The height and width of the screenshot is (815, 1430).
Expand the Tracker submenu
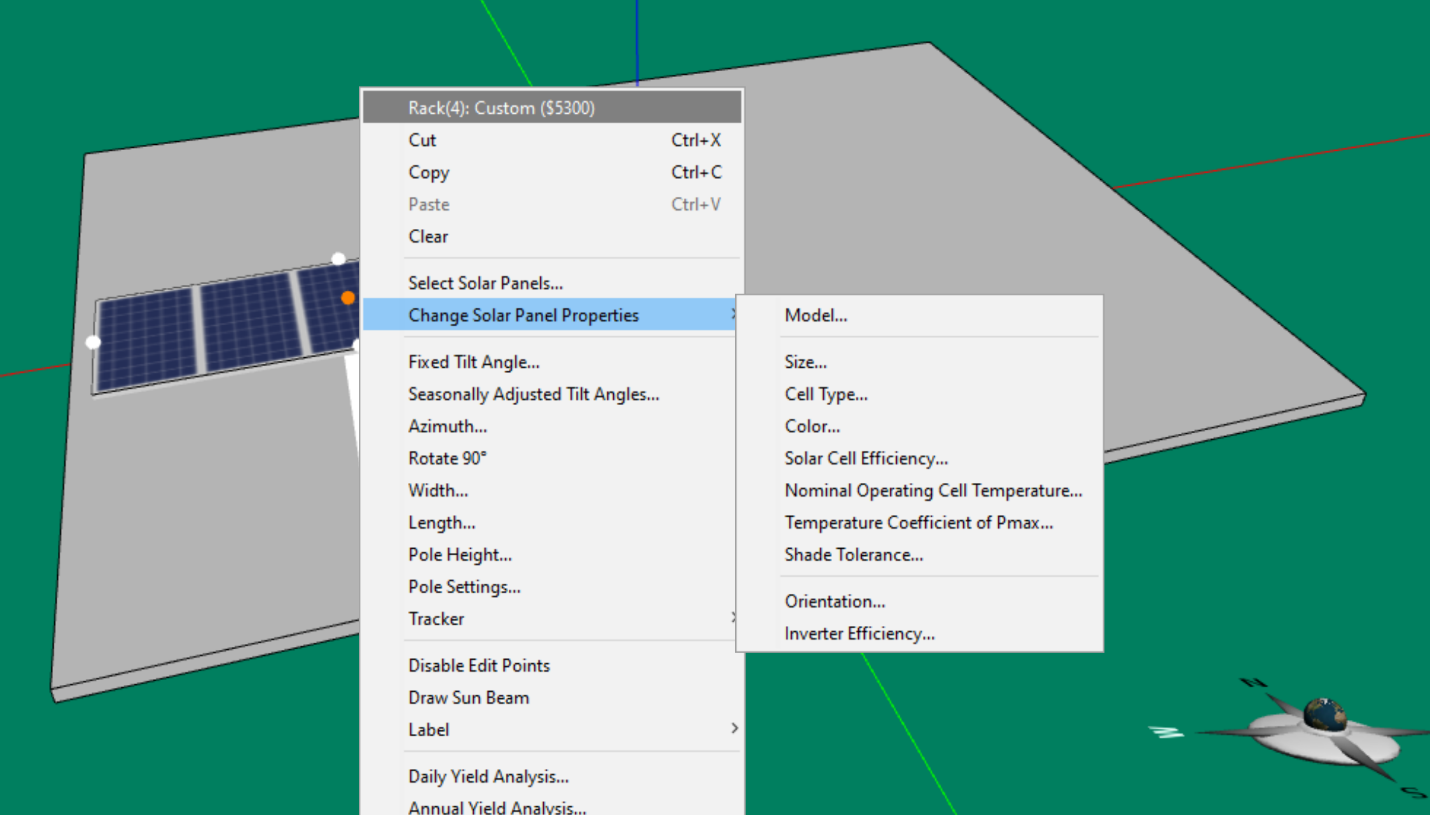pyautogui.click(x=436, y=619)
